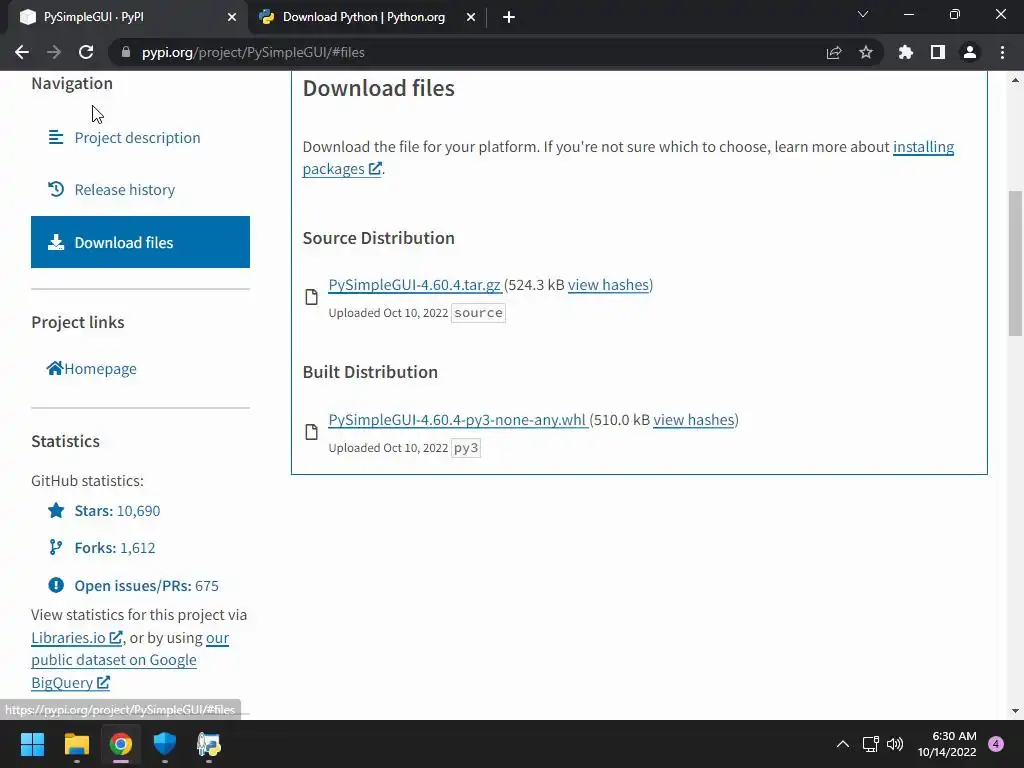The height and width of the screenshot is (768, 1024).
Task: Open Release history in navigation
Action: (125, 189)
